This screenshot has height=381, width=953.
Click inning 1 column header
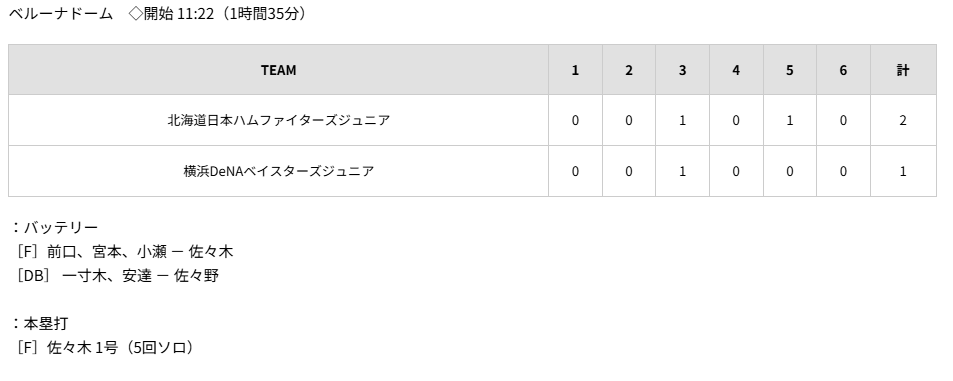point(575,70)
